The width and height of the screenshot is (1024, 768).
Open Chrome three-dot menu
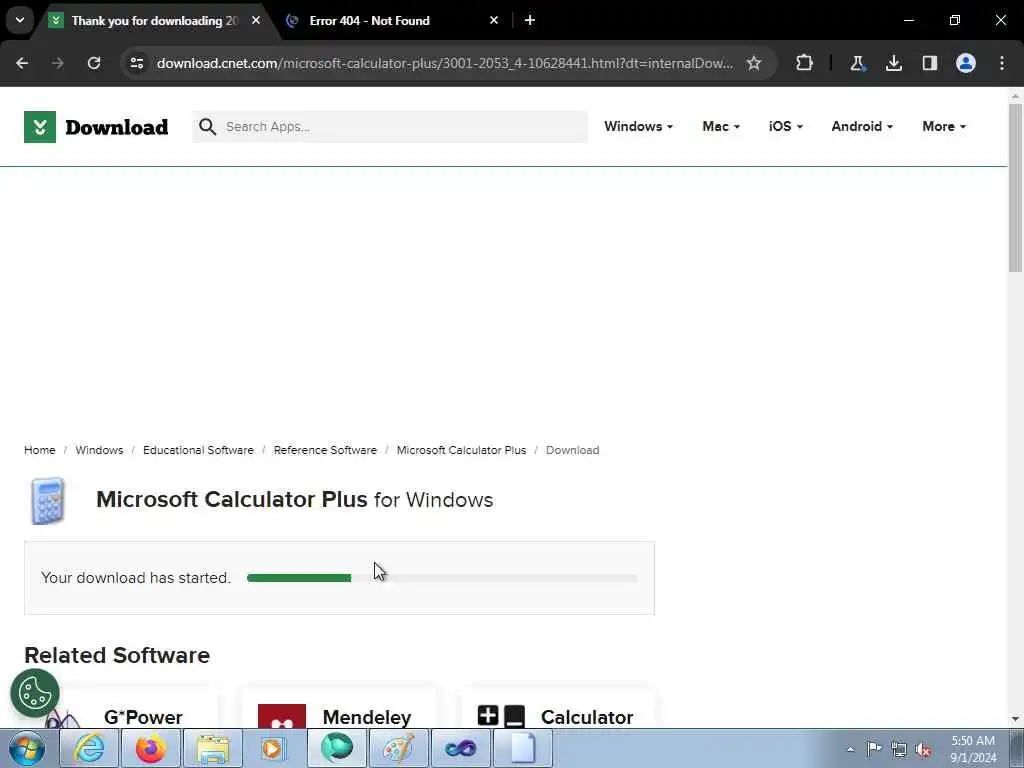(x=1002, y=63)
